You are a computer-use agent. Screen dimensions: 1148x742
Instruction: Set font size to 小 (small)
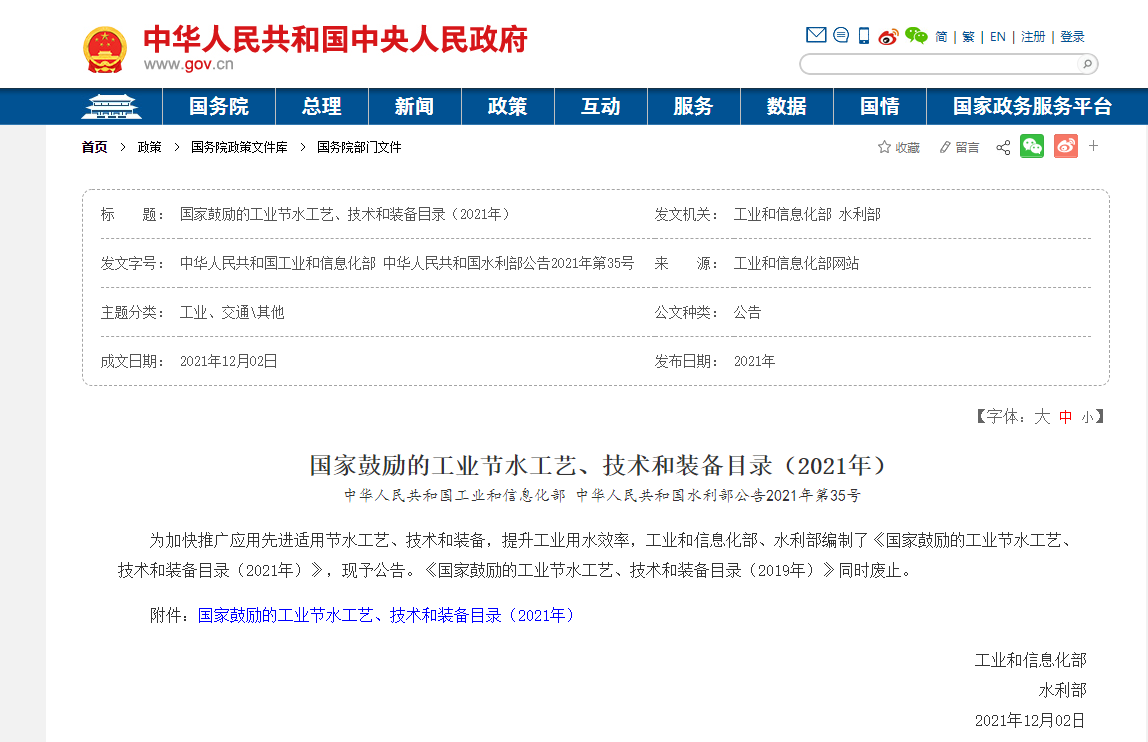coord(1087,418)
